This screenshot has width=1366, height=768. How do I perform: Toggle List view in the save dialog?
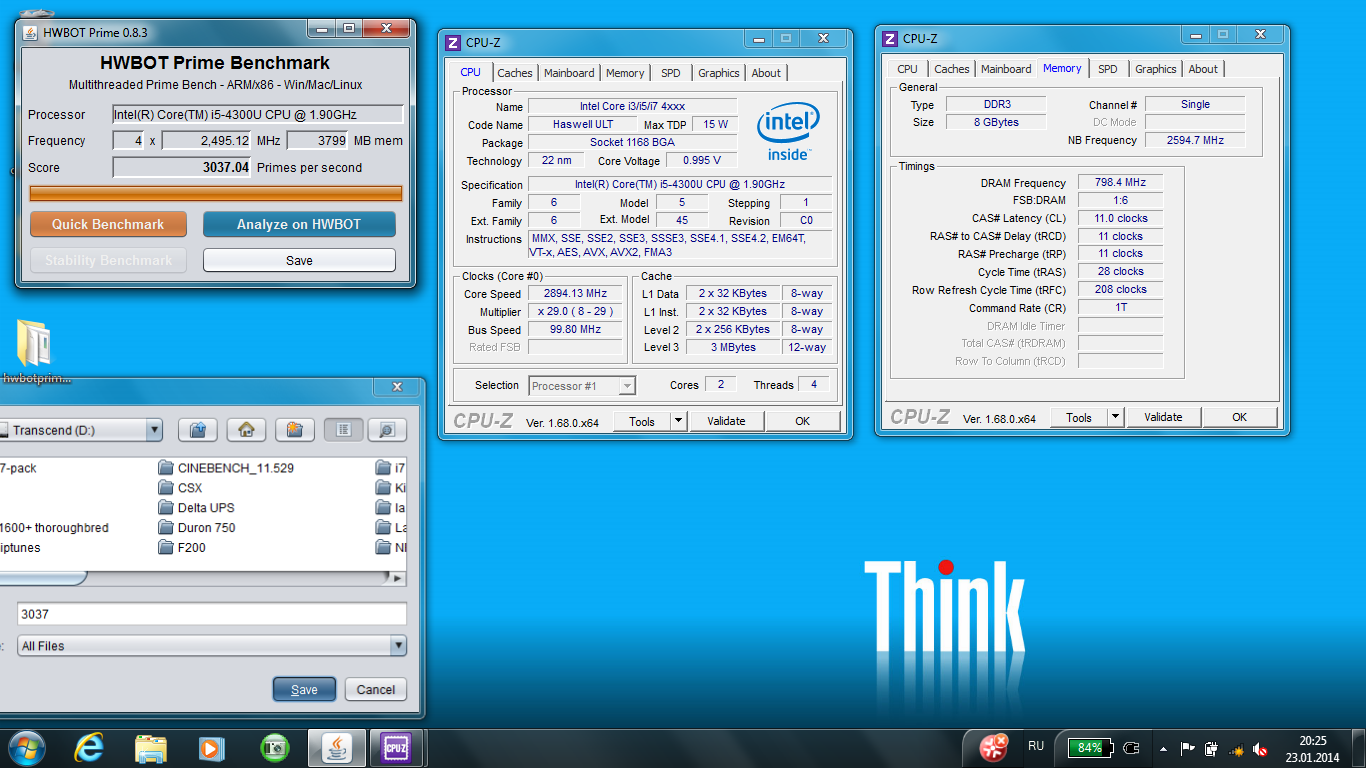[x=343, y=430]
